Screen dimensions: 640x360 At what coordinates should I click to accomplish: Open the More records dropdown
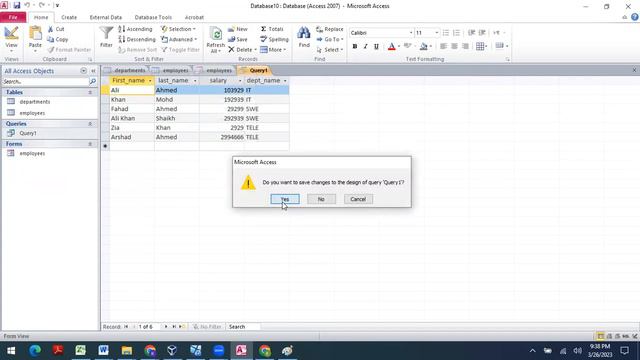(273, 50)
